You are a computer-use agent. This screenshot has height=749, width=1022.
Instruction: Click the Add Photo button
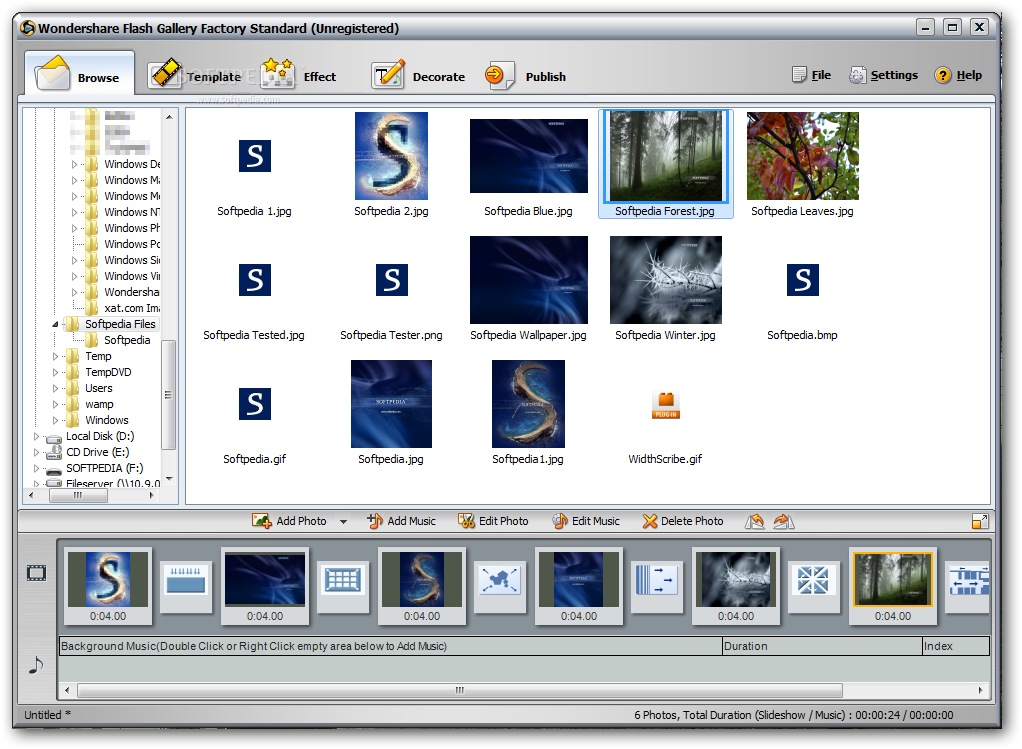289,521
